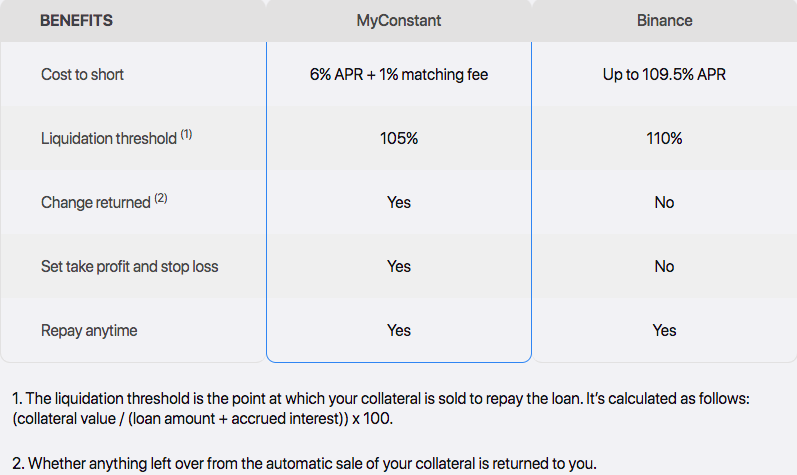Click the Liquidation threshold footnote (1) marker

(x=186, y=135)
